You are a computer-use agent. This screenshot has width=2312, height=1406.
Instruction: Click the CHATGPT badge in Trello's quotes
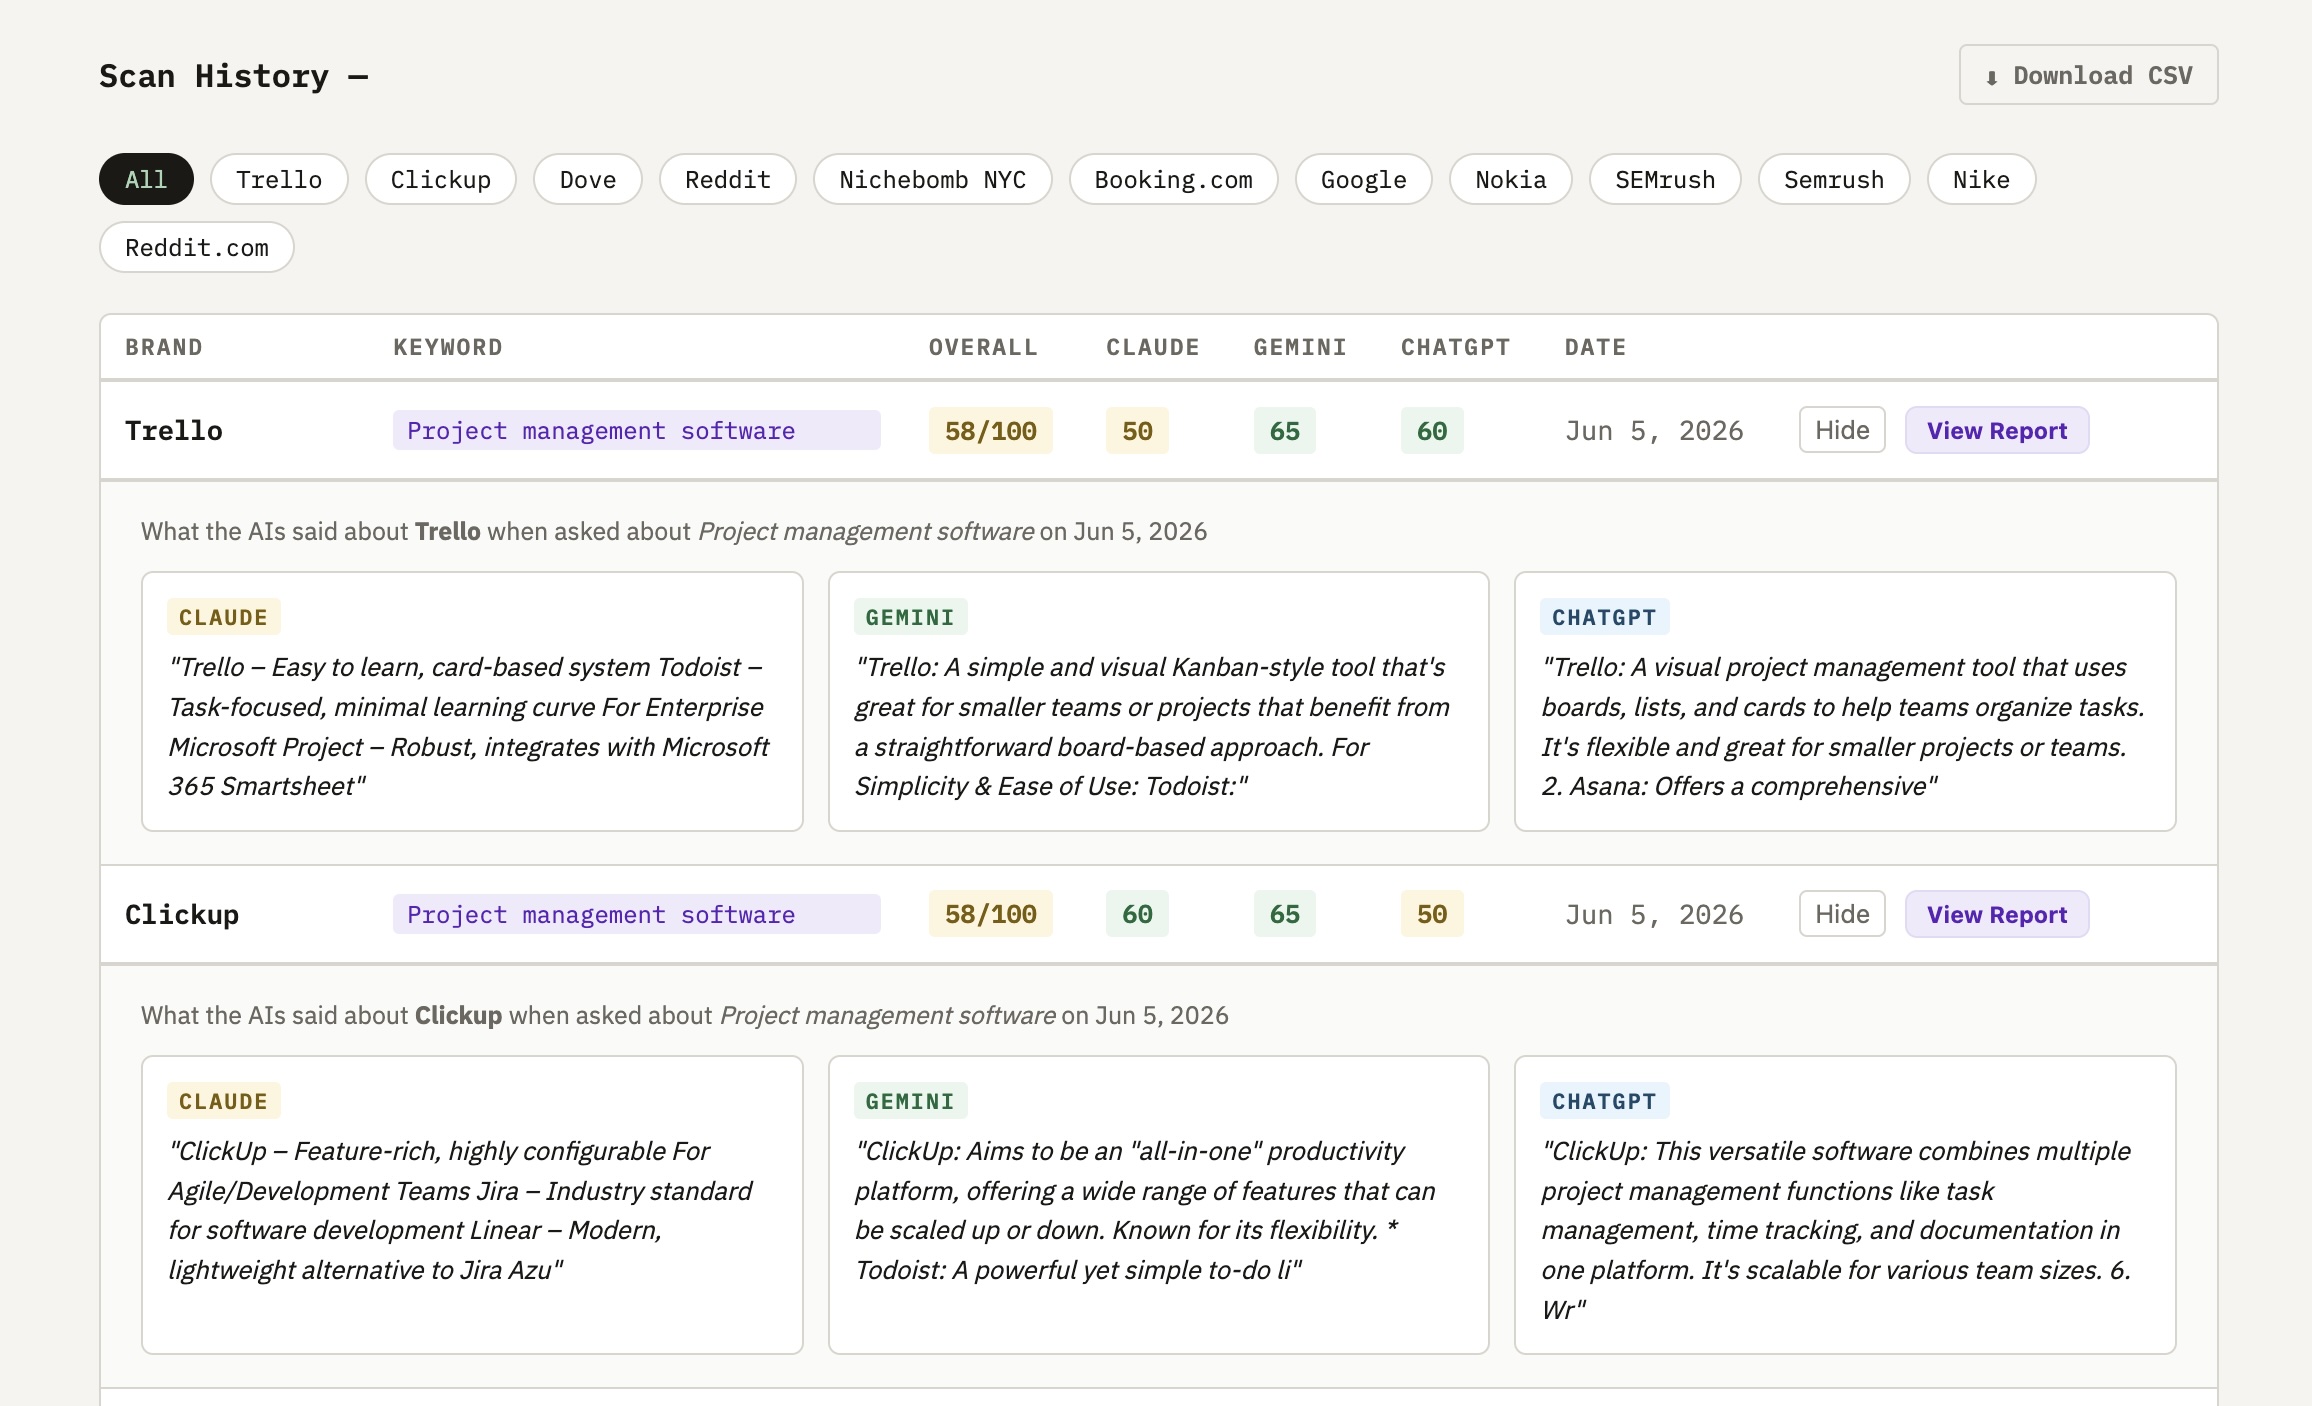coord(1604,618)
